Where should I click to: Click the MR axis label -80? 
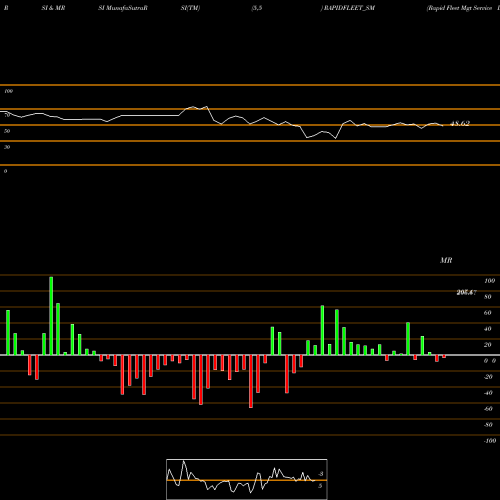(x=488, y=425)
